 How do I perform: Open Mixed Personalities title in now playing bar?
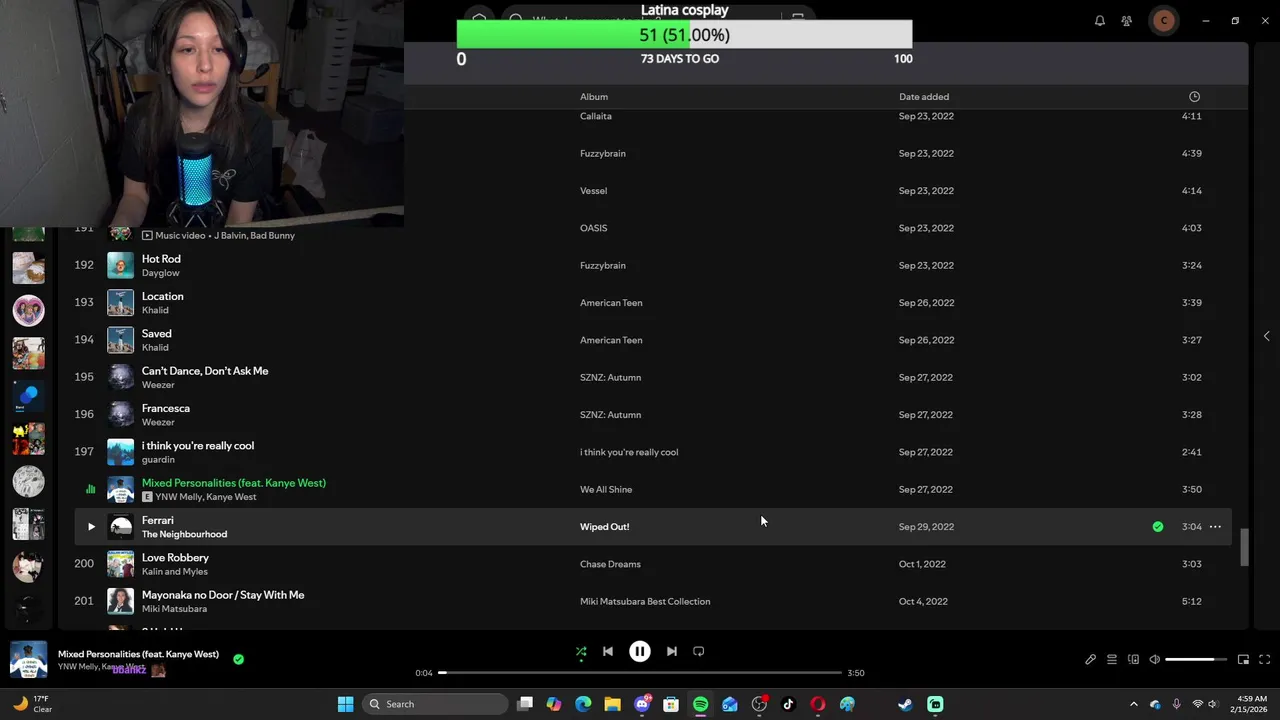point(138,654)
